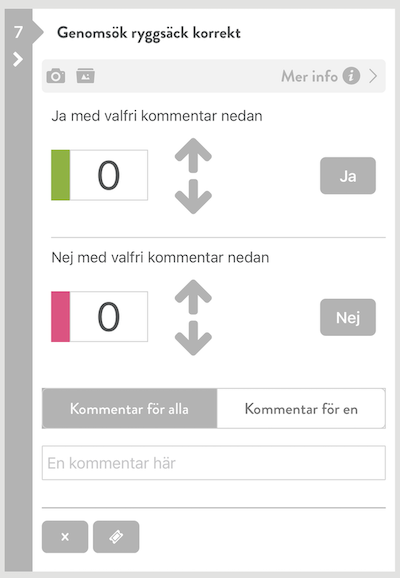The width and height of the screenshot is (400, 578).
Task: Select the step 7 number marker
Action: 18,32
